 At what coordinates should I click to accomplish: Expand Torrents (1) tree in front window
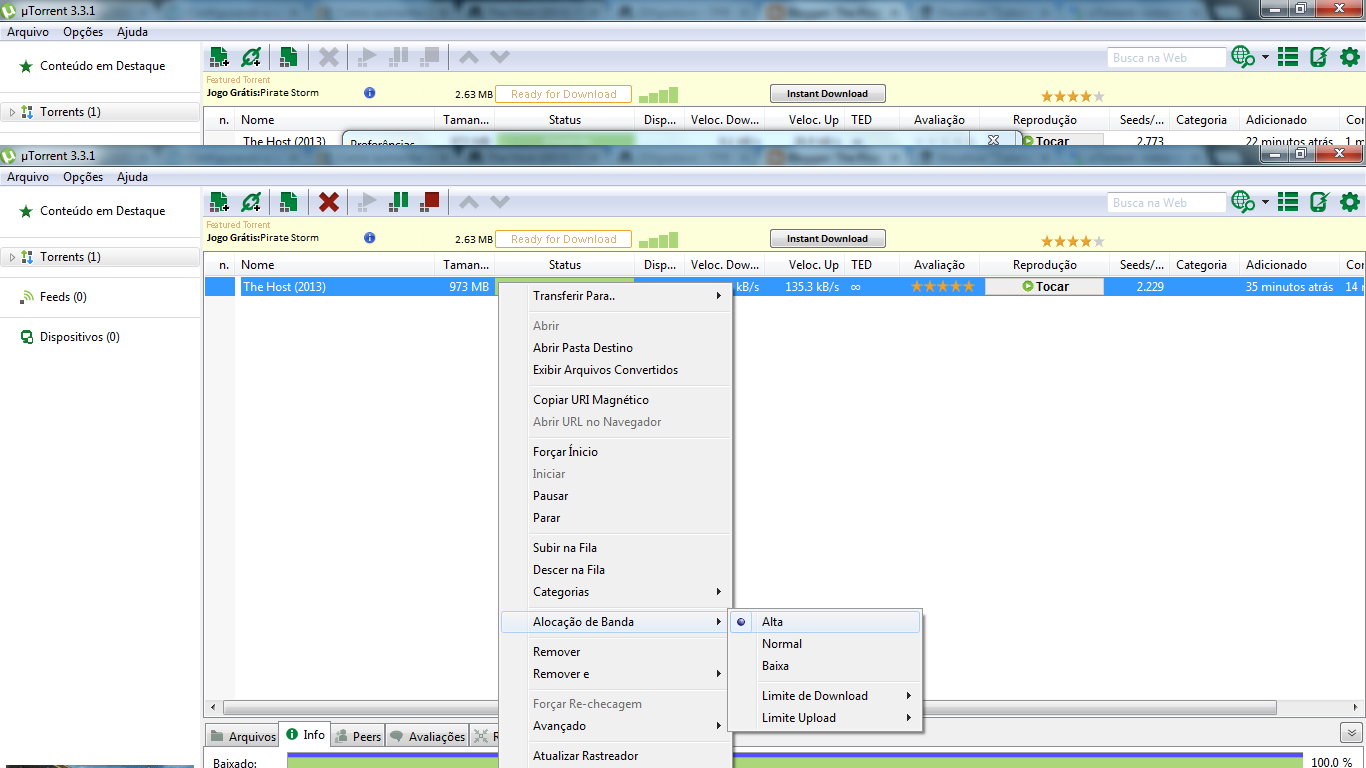tap(12, 257)
